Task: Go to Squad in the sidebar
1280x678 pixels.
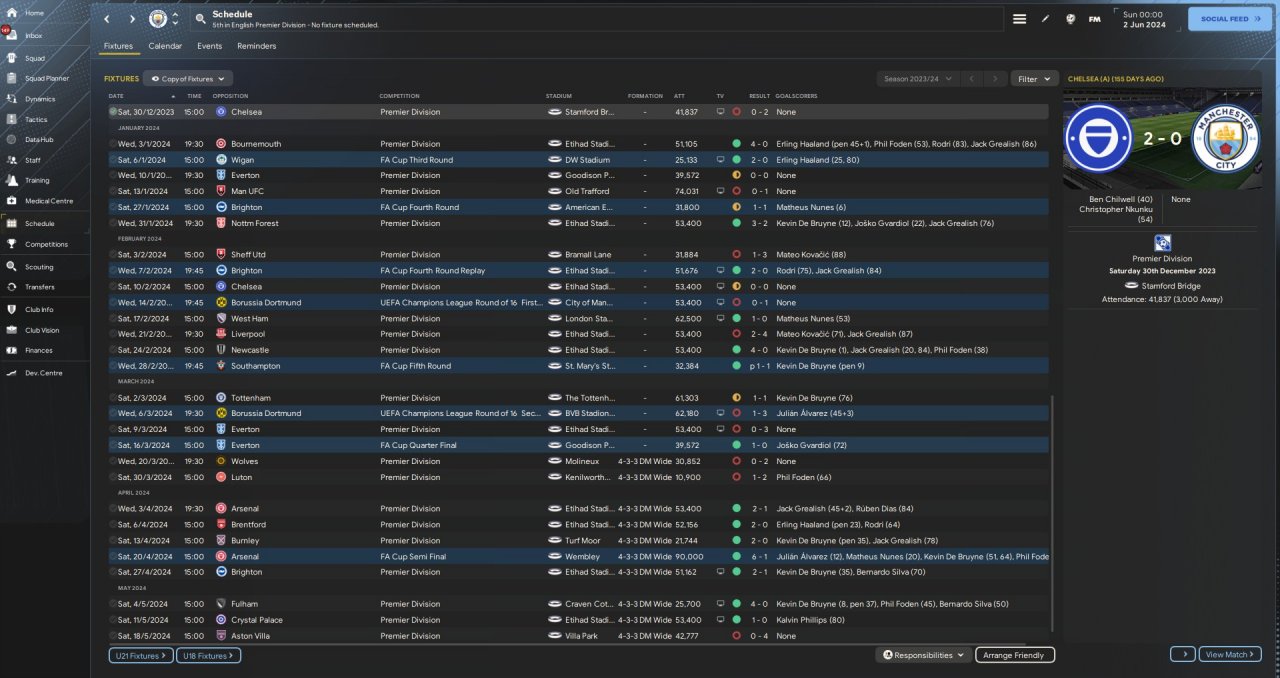Action: pos(34,58)
